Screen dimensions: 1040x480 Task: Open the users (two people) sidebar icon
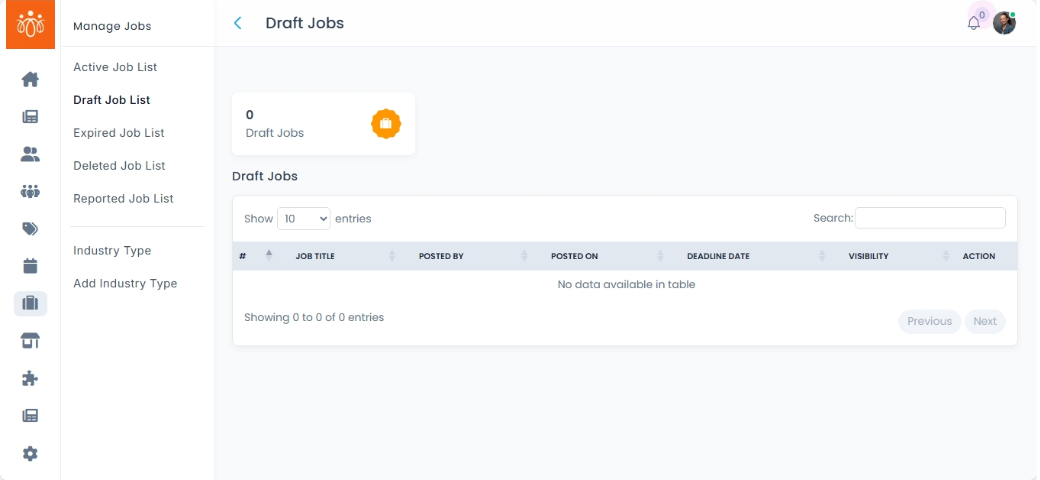tap(30, 154)
